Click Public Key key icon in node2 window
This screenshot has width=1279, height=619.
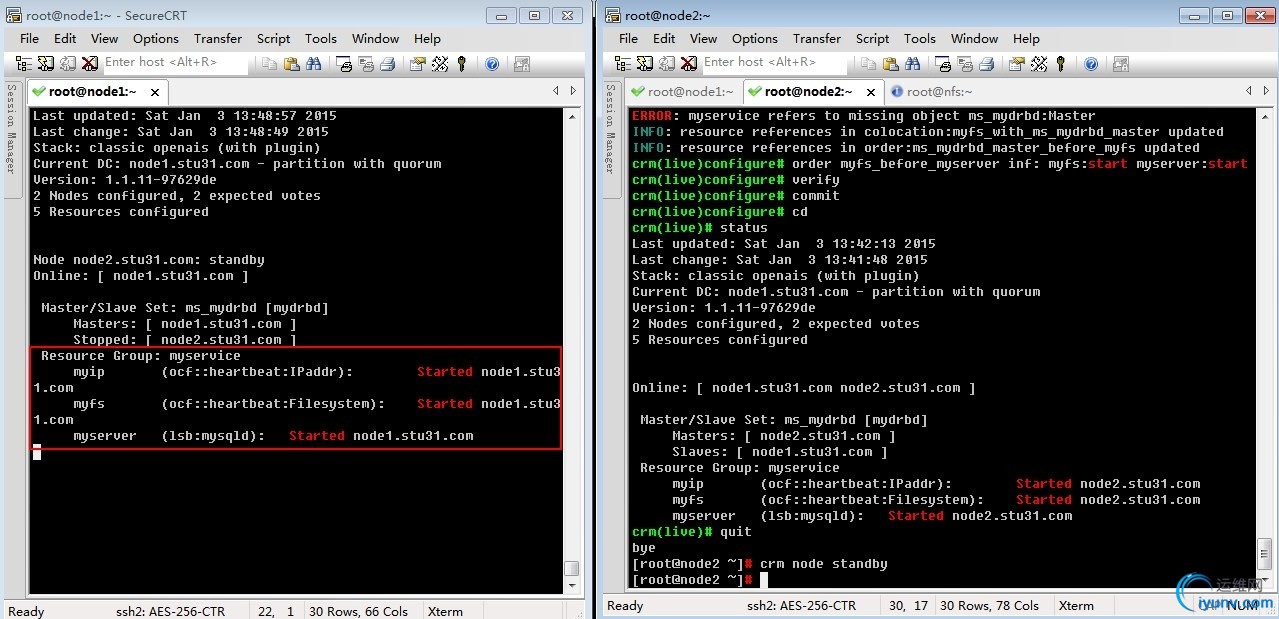pyautogui.click(x=1061, y=63)
